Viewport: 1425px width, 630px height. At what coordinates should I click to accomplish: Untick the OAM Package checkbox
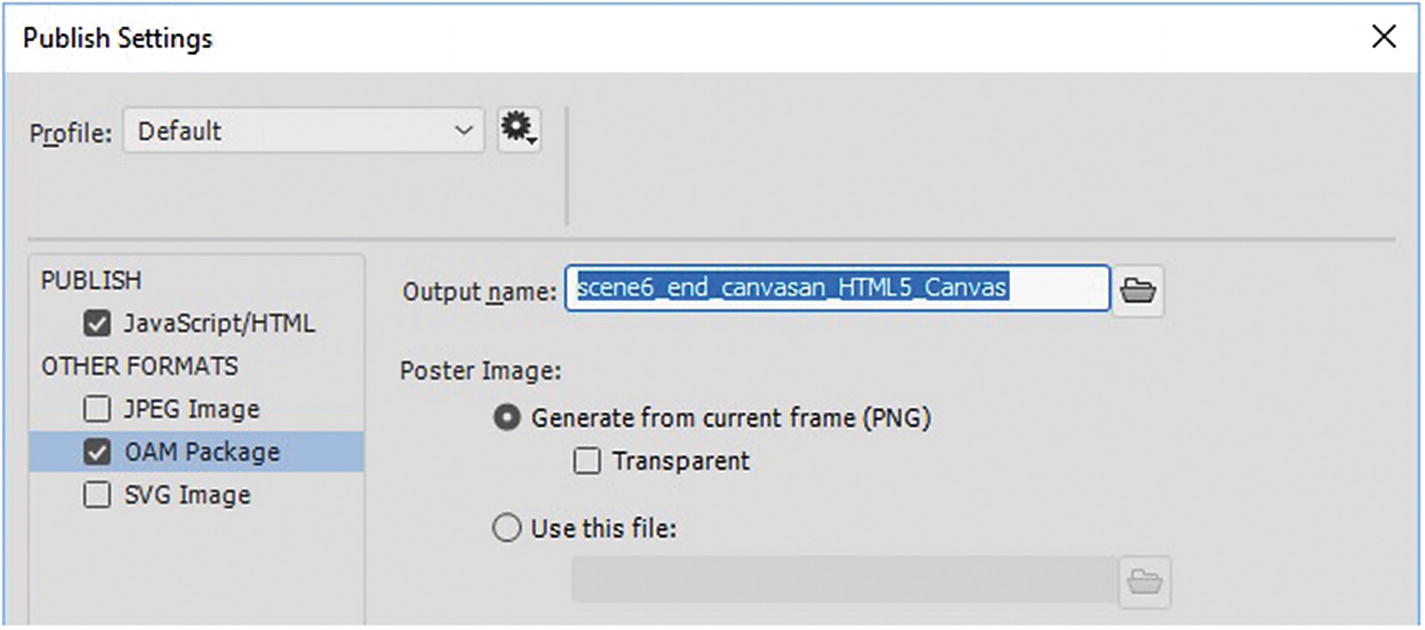click(98, 453)
